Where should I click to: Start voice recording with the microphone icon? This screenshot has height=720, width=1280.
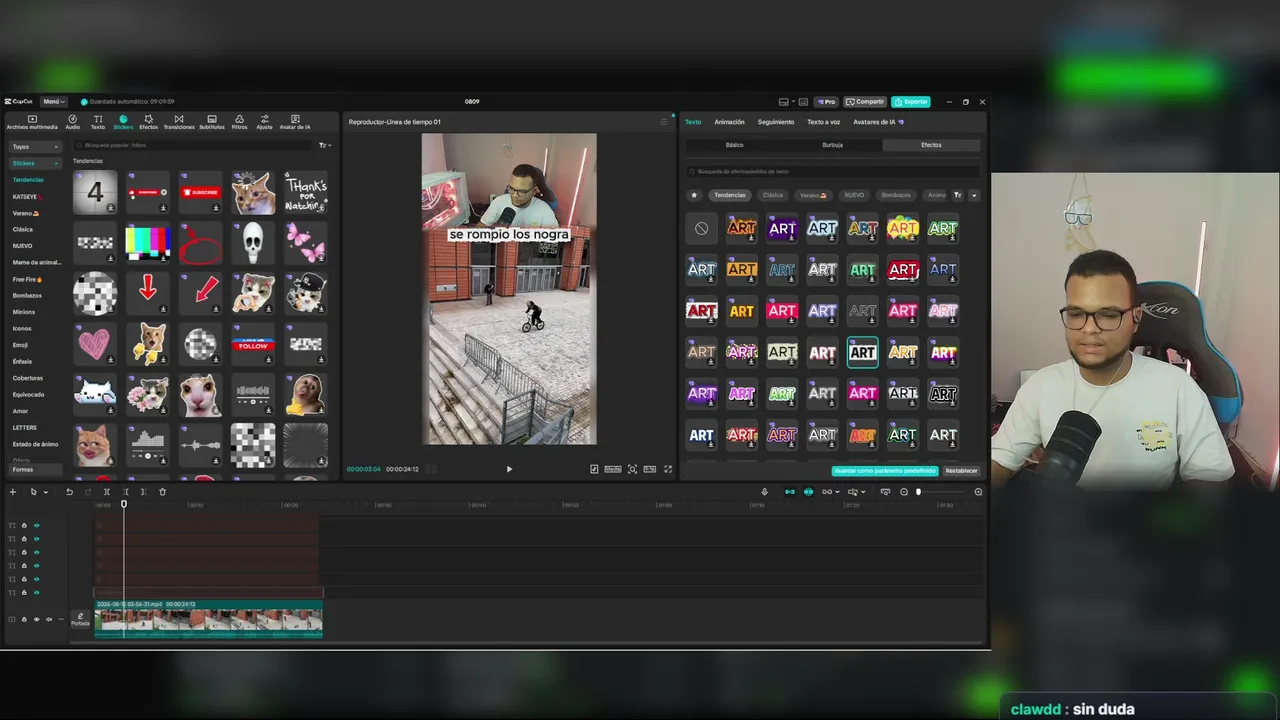pyautogui.click(x=765, y=492)
